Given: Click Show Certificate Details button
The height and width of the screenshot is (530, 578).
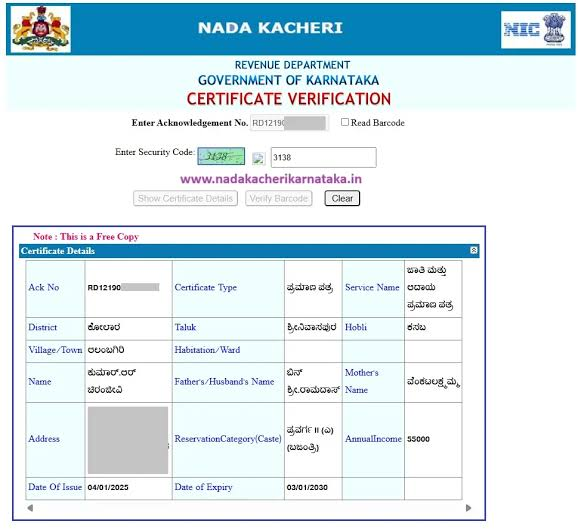Looking at the screenshot, I should pos(185,198).
